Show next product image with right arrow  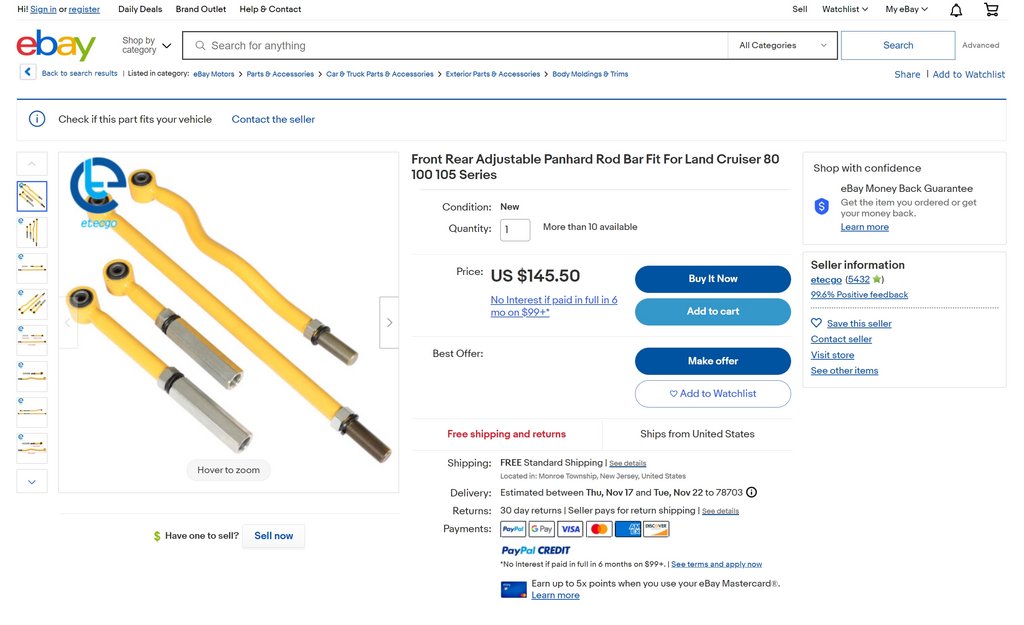[389, 322]
